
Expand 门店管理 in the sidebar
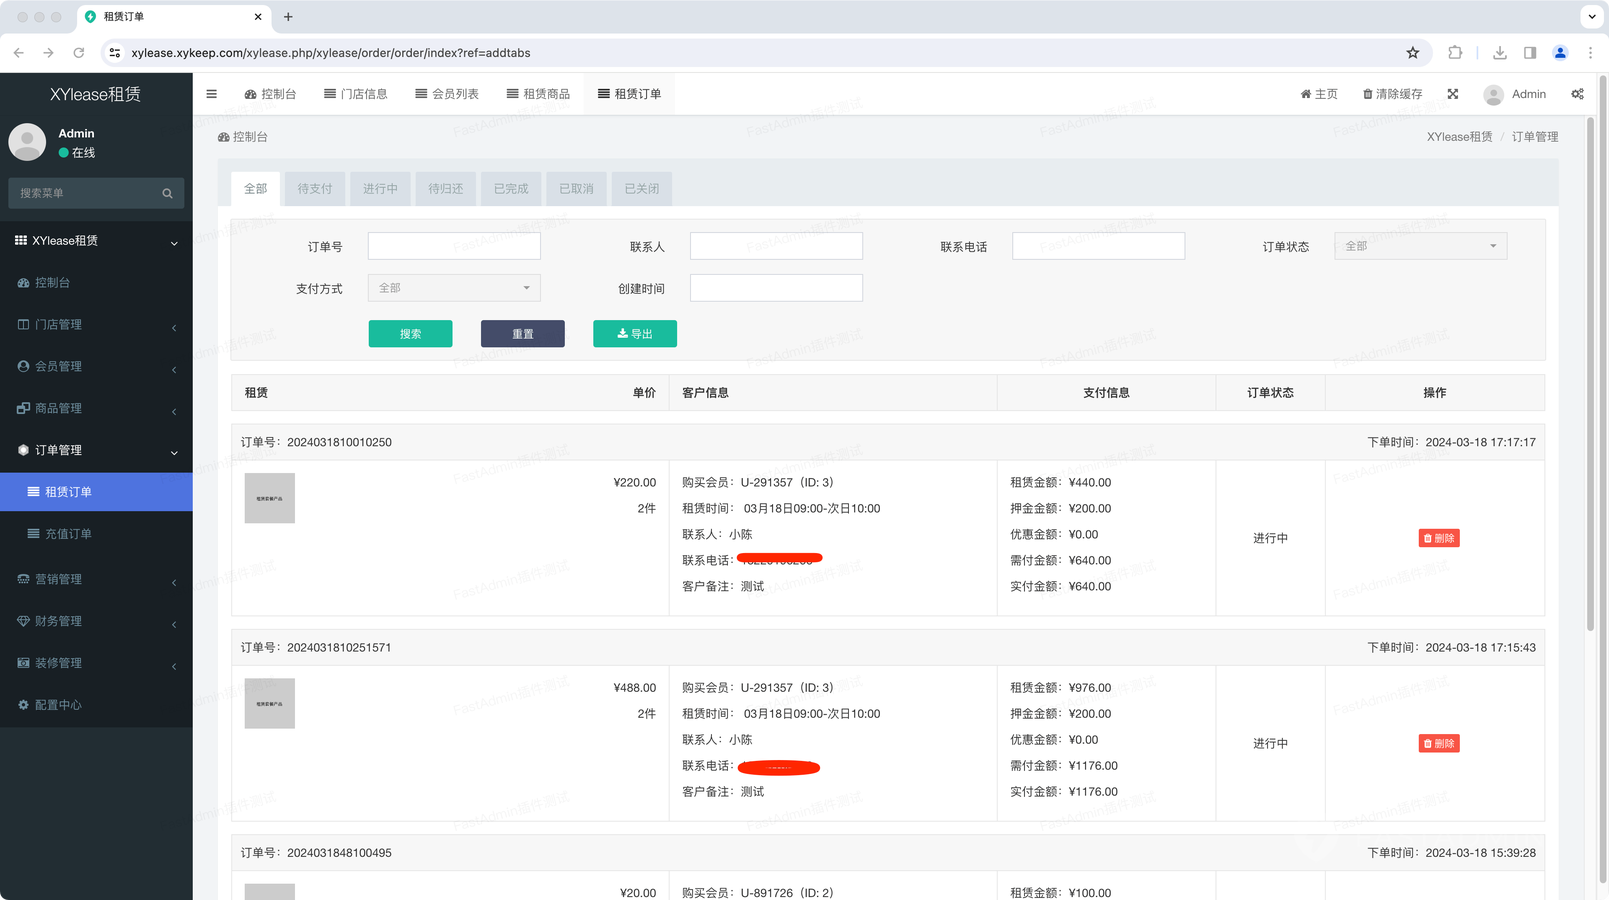pyautogui.click(x=96, y=325)
